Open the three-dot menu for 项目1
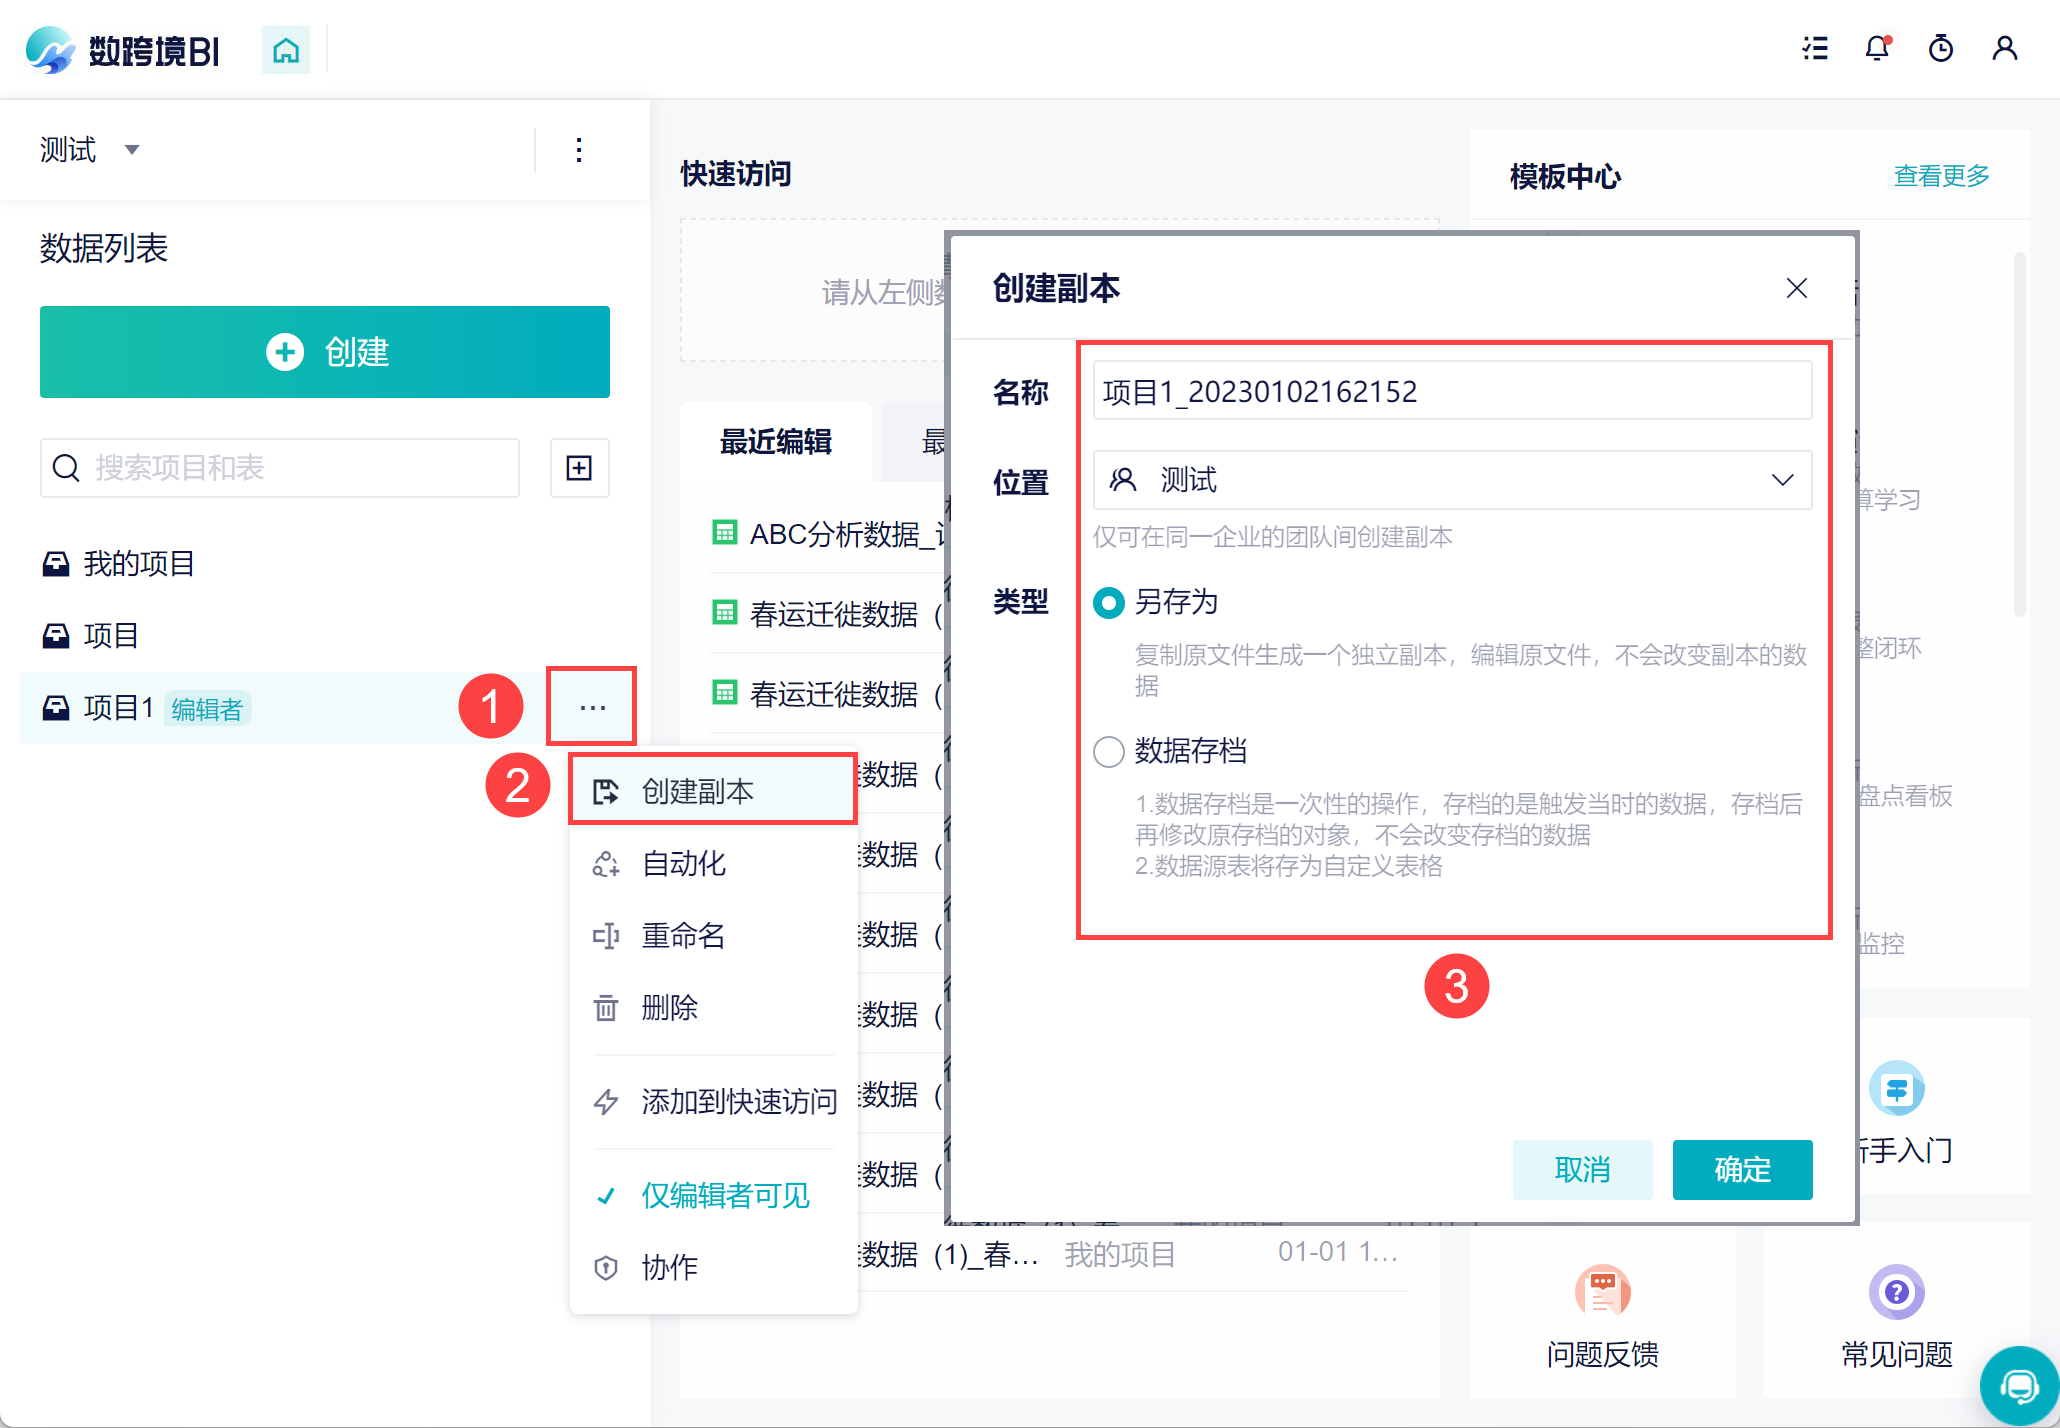The width and height of the screenshot is (2060, 1428). click(592, 707)
